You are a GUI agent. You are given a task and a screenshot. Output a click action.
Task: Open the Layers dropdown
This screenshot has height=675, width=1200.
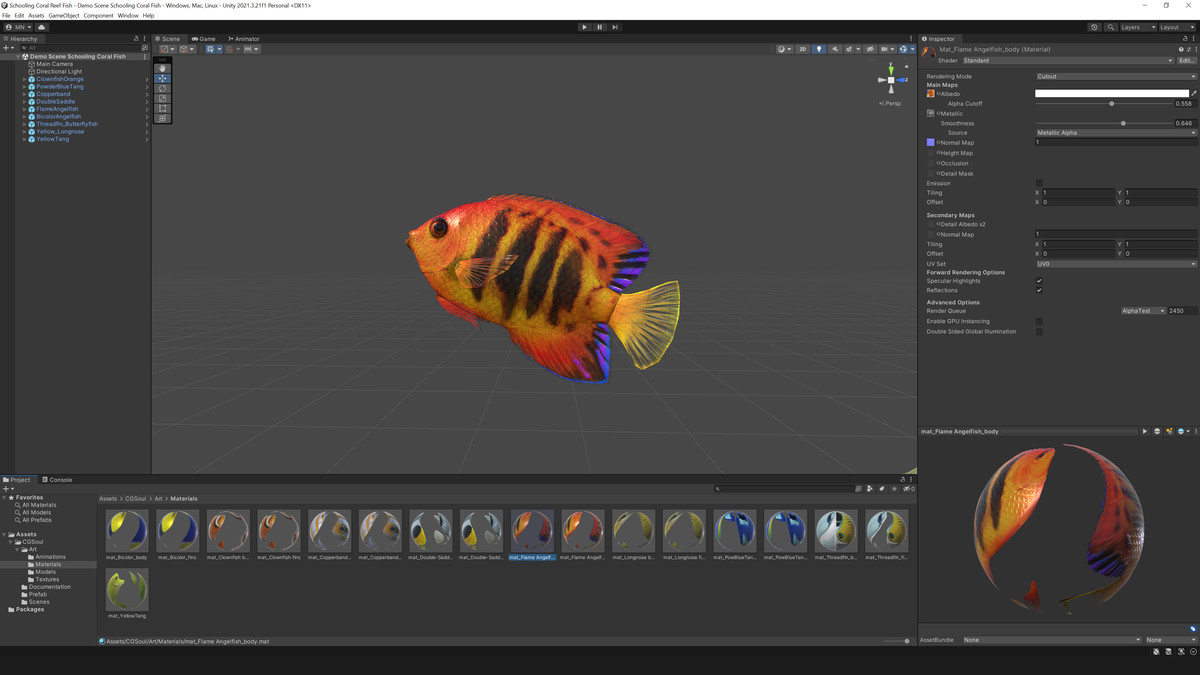point(1138,27)
